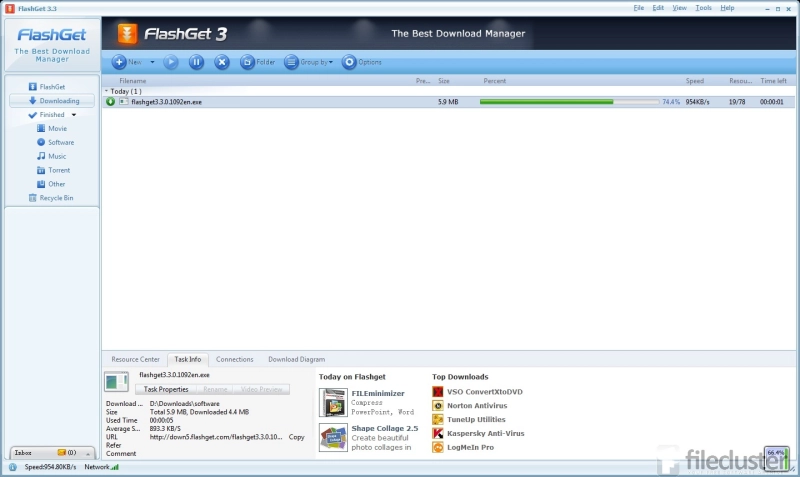Sort by Time left column header

(x=773, y=81)
